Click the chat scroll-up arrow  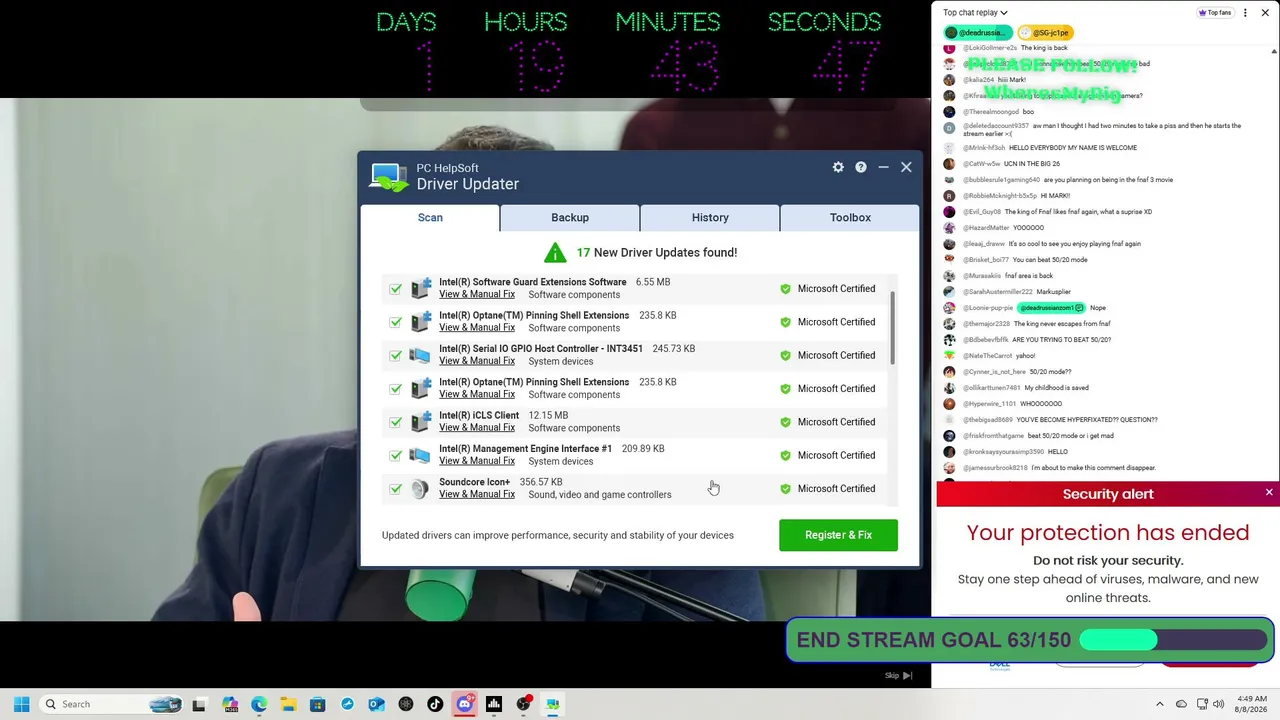(x=1275, y=50)
